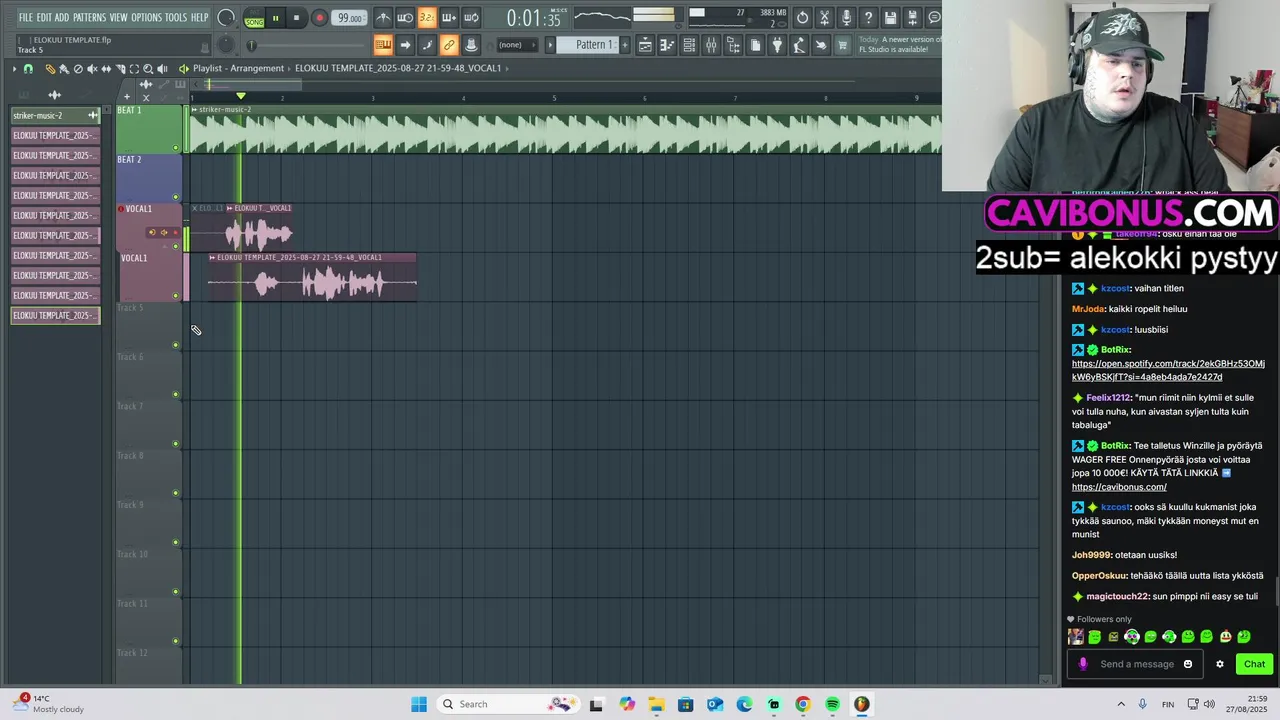Image resolution: width=1280 pixels, height=720 pixels.
Task: Mute the BEAT 1 track green light
Action: point(176,148)
